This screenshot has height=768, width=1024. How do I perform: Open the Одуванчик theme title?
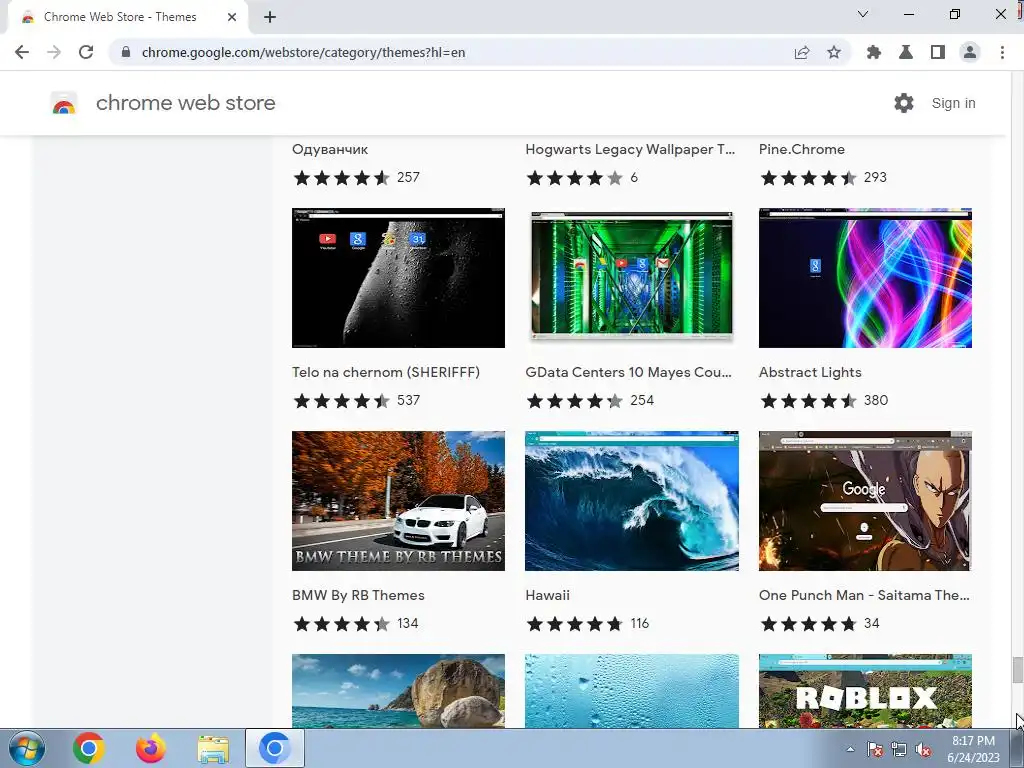(x=330, y=149)
